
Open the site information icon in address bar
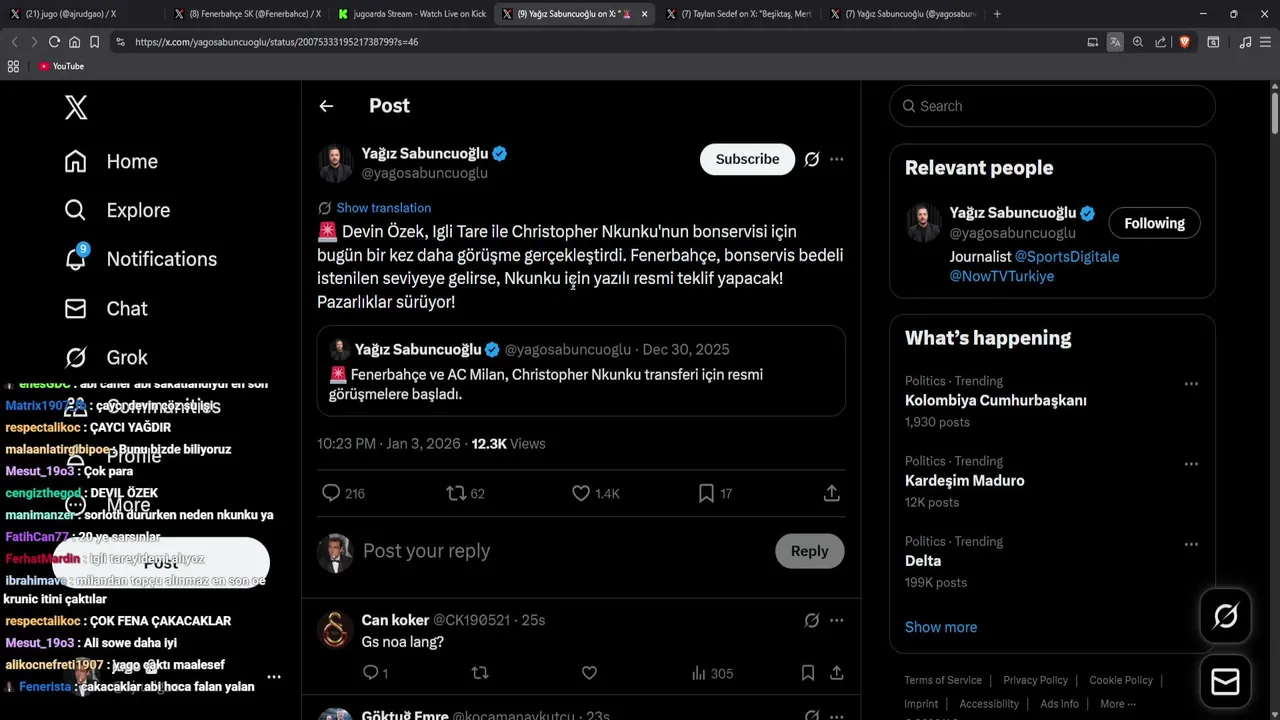[120, 42]
